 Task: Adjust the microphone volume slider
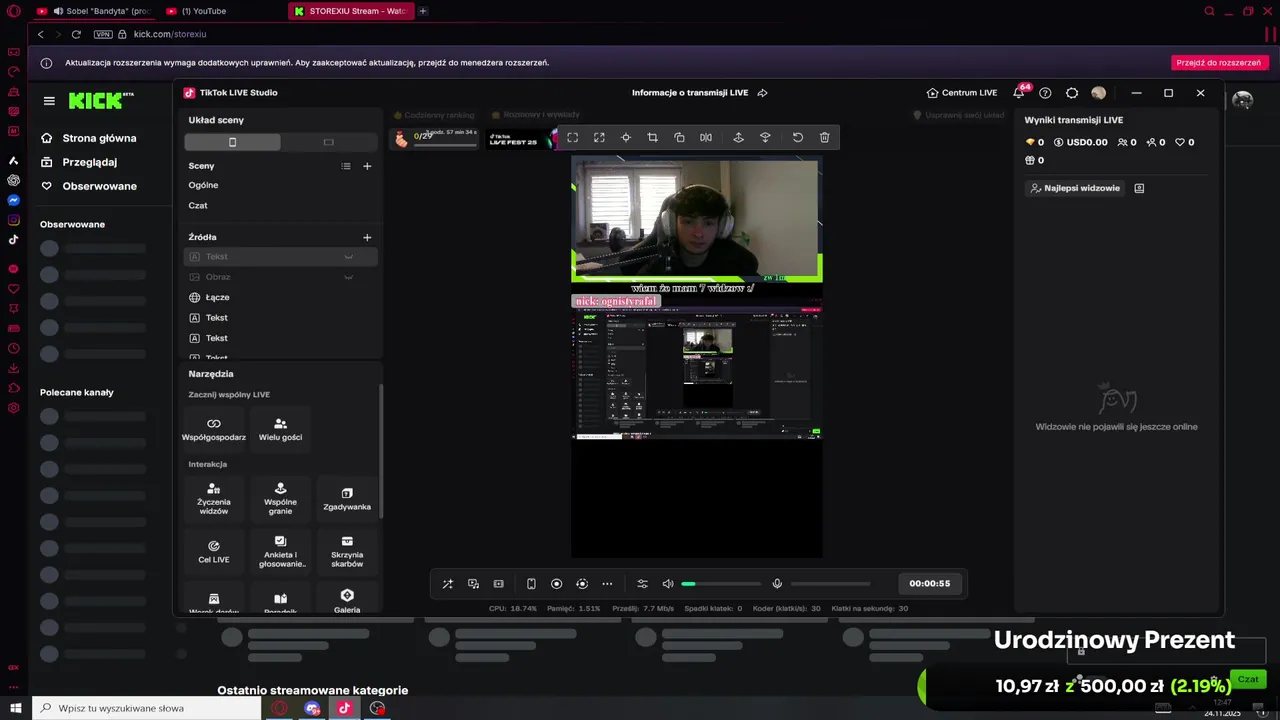(x=830, y=584)
